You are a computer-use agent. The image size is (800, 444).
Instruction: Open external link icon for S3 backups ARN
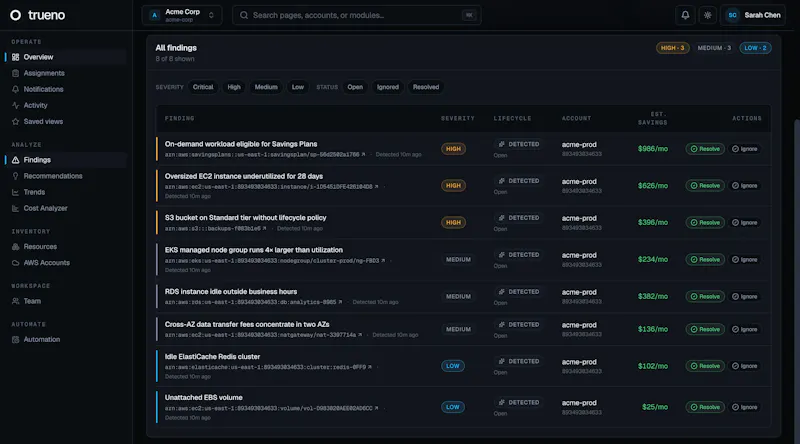point(264,229)
